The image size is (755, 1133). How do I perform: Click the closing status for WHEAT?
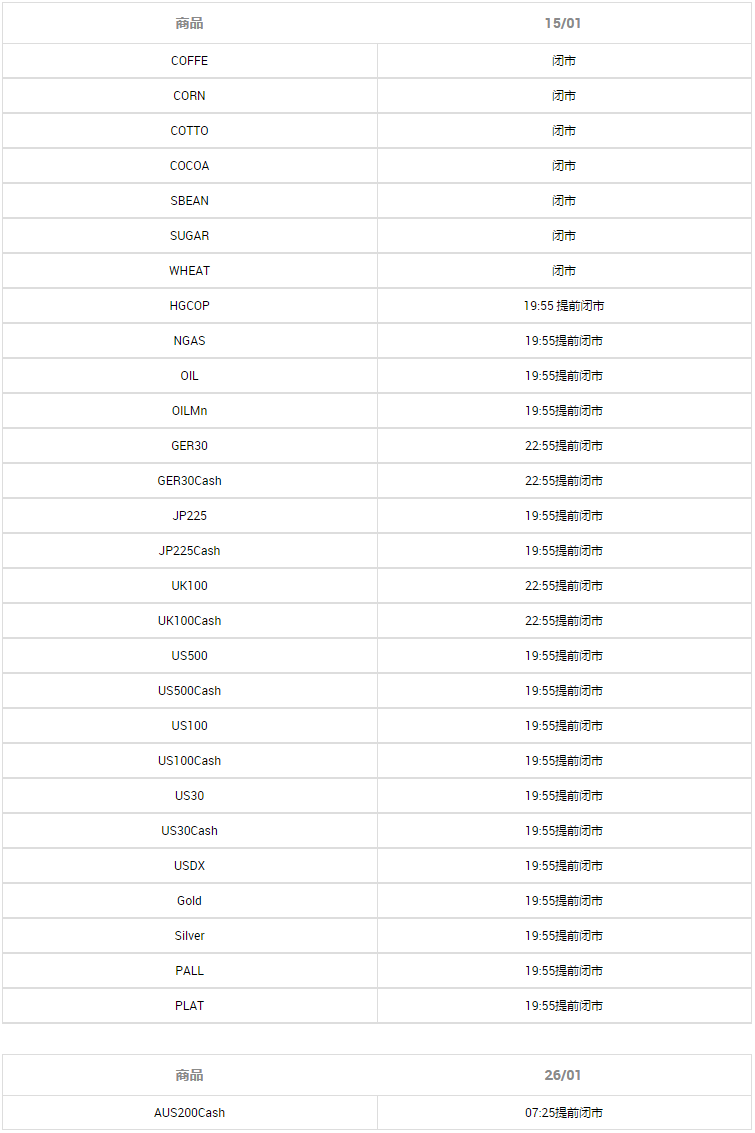click(x=563, y=271)
